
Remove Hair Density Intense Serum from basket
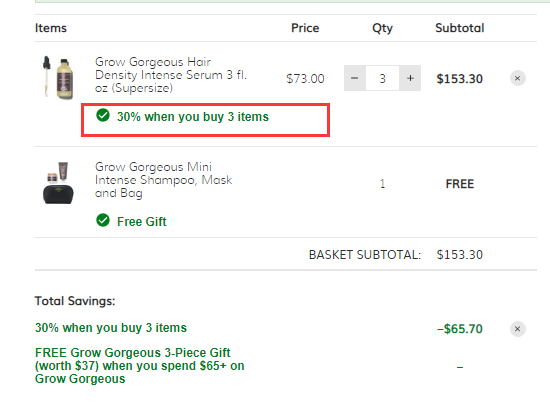click(x=517, y=78)
